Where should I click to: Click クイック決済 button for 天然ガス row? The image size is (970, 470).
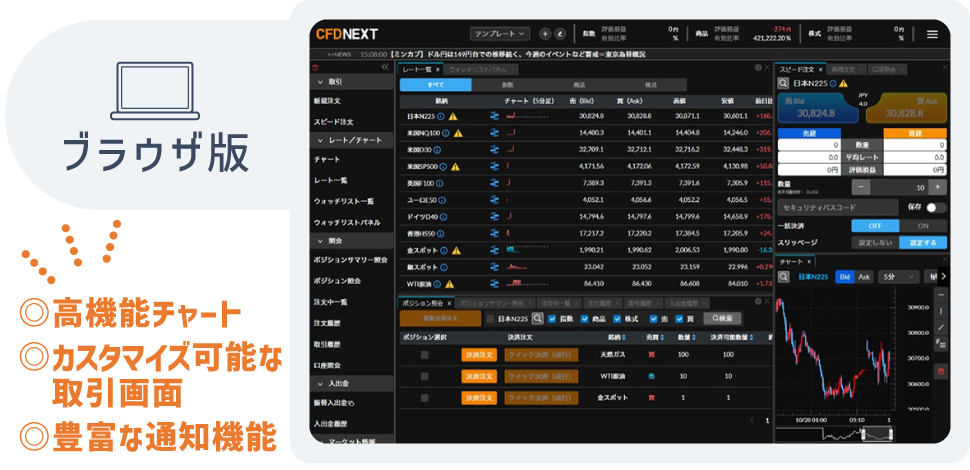click(x=541, y=355)
